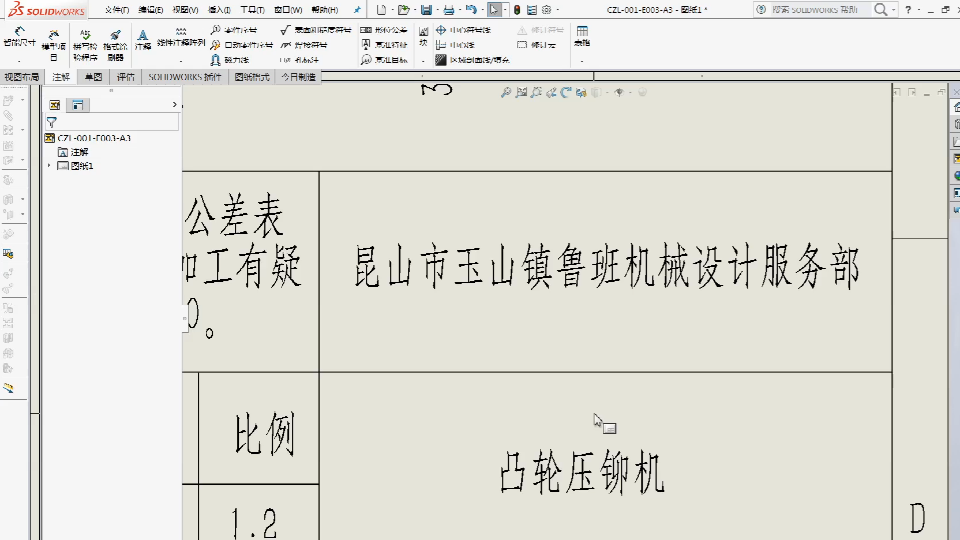This screenshot has width=960, height=540.
Task: Click the Open file icon
Action: point(403,10)
